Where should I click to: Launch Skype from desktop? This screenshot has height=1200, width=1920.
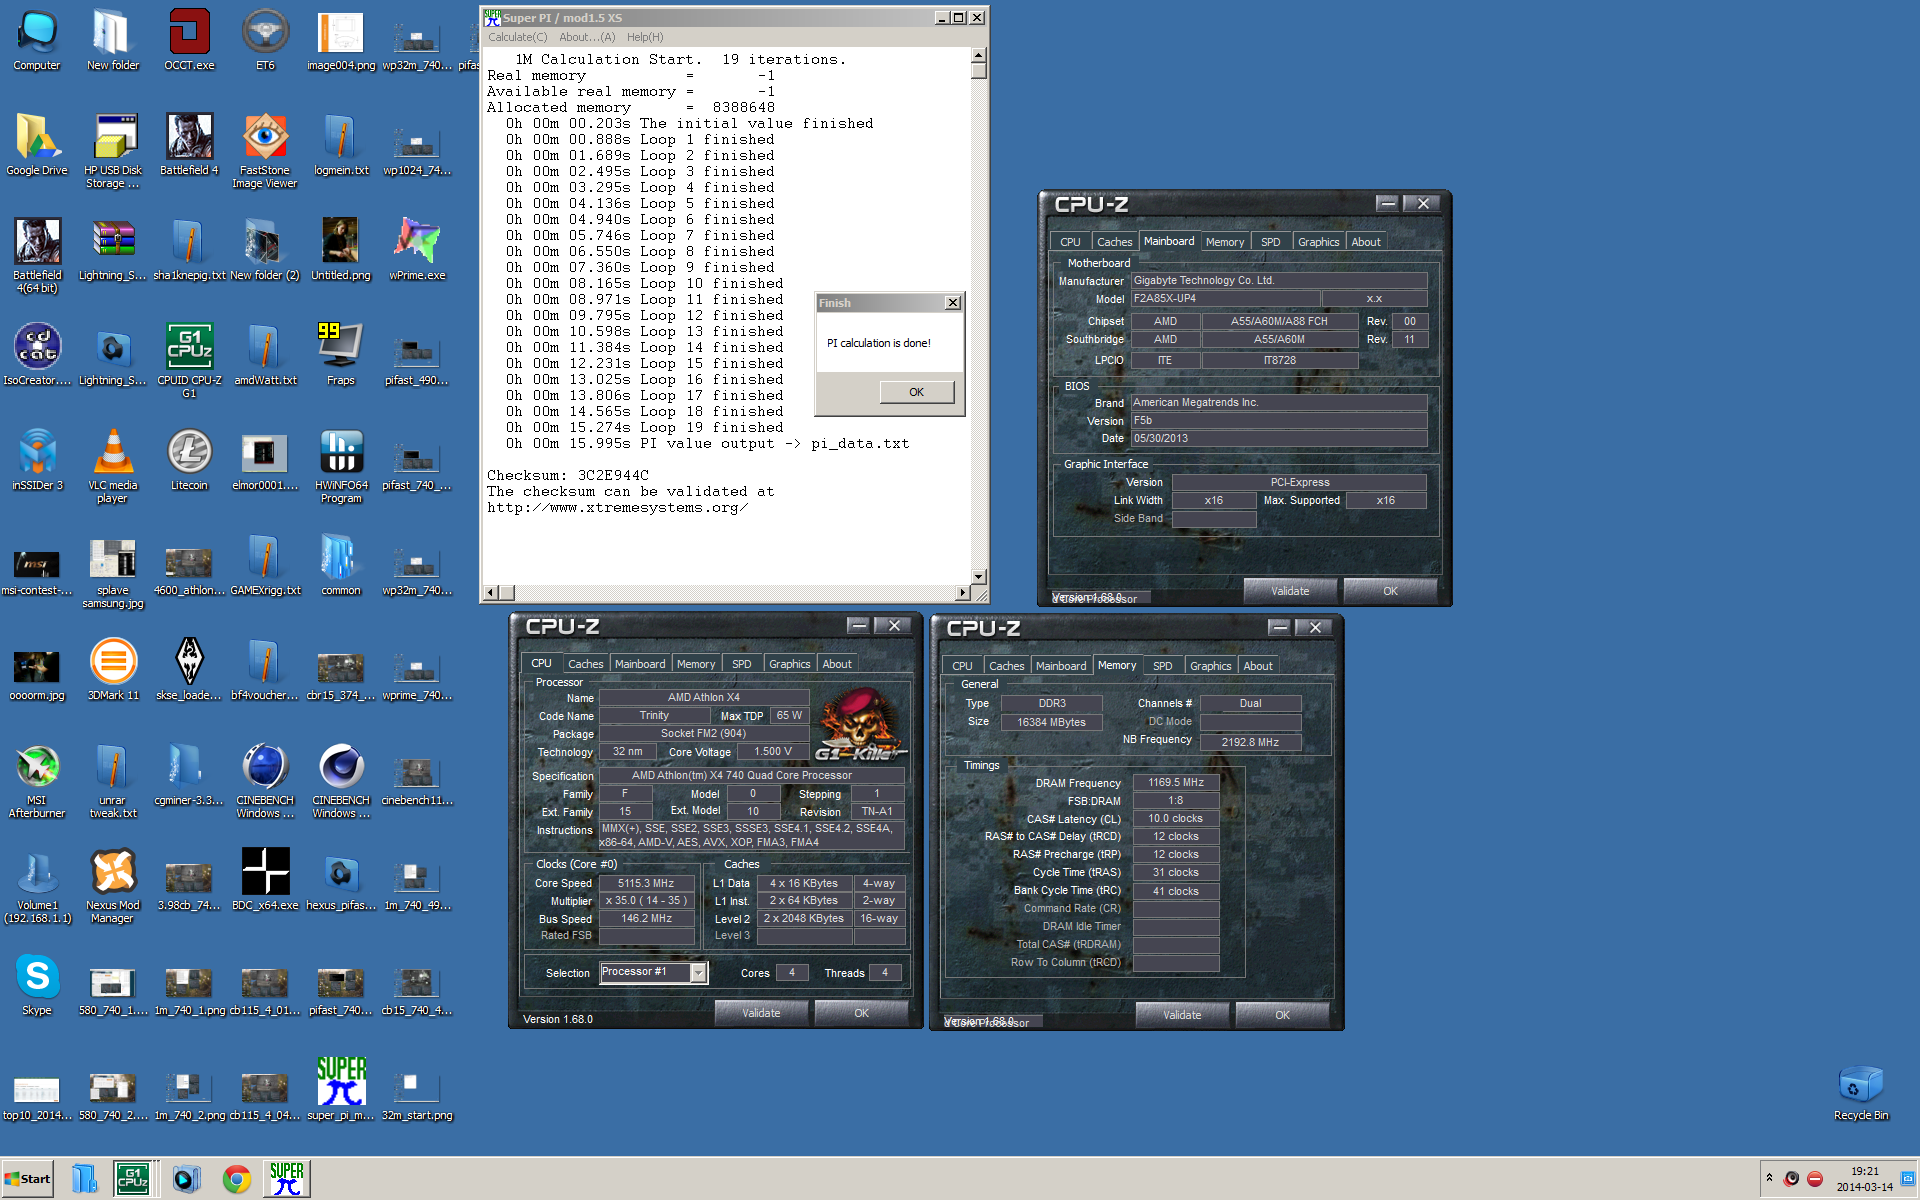(x=37, y=985)
